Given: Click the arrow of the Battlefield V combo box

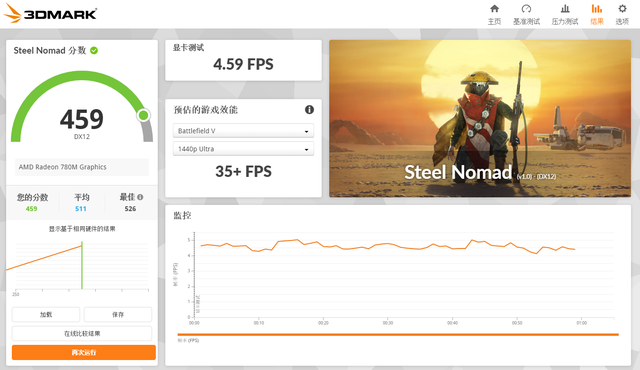Looking at the screenshot, I should tap(306, 131).
